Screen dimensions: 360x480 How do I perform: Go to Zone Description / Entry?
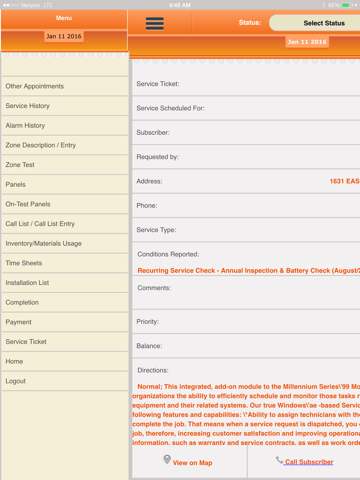tap(65, 145)
